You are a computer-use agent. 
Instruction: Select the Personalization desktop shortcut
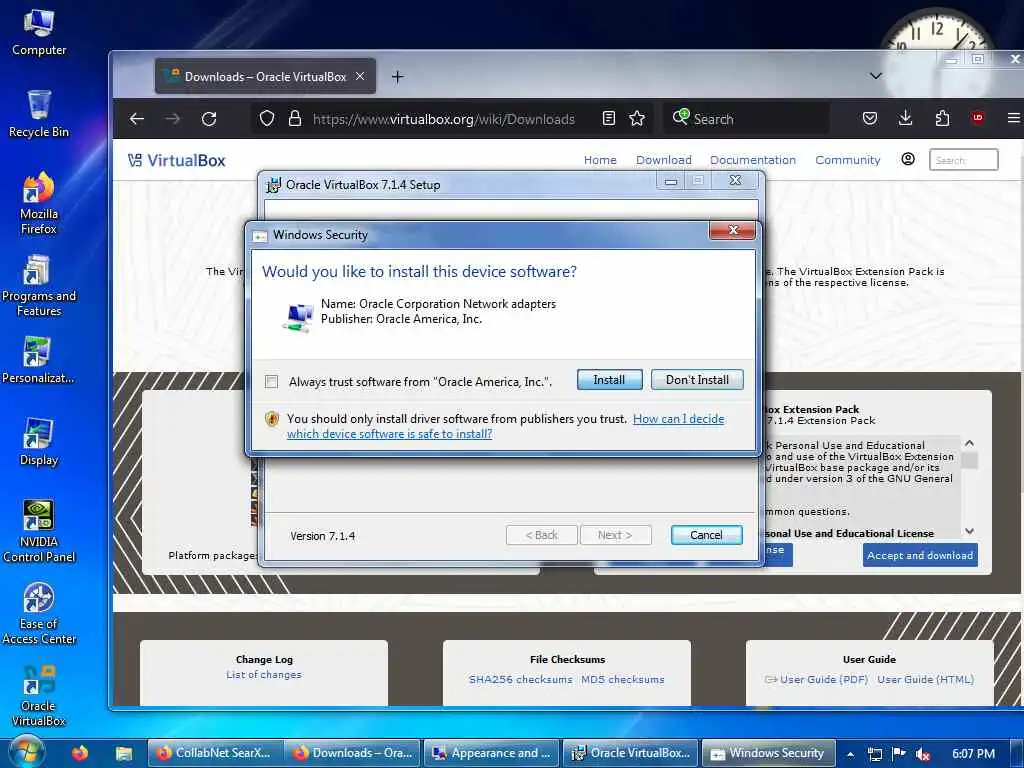(39, 360)
